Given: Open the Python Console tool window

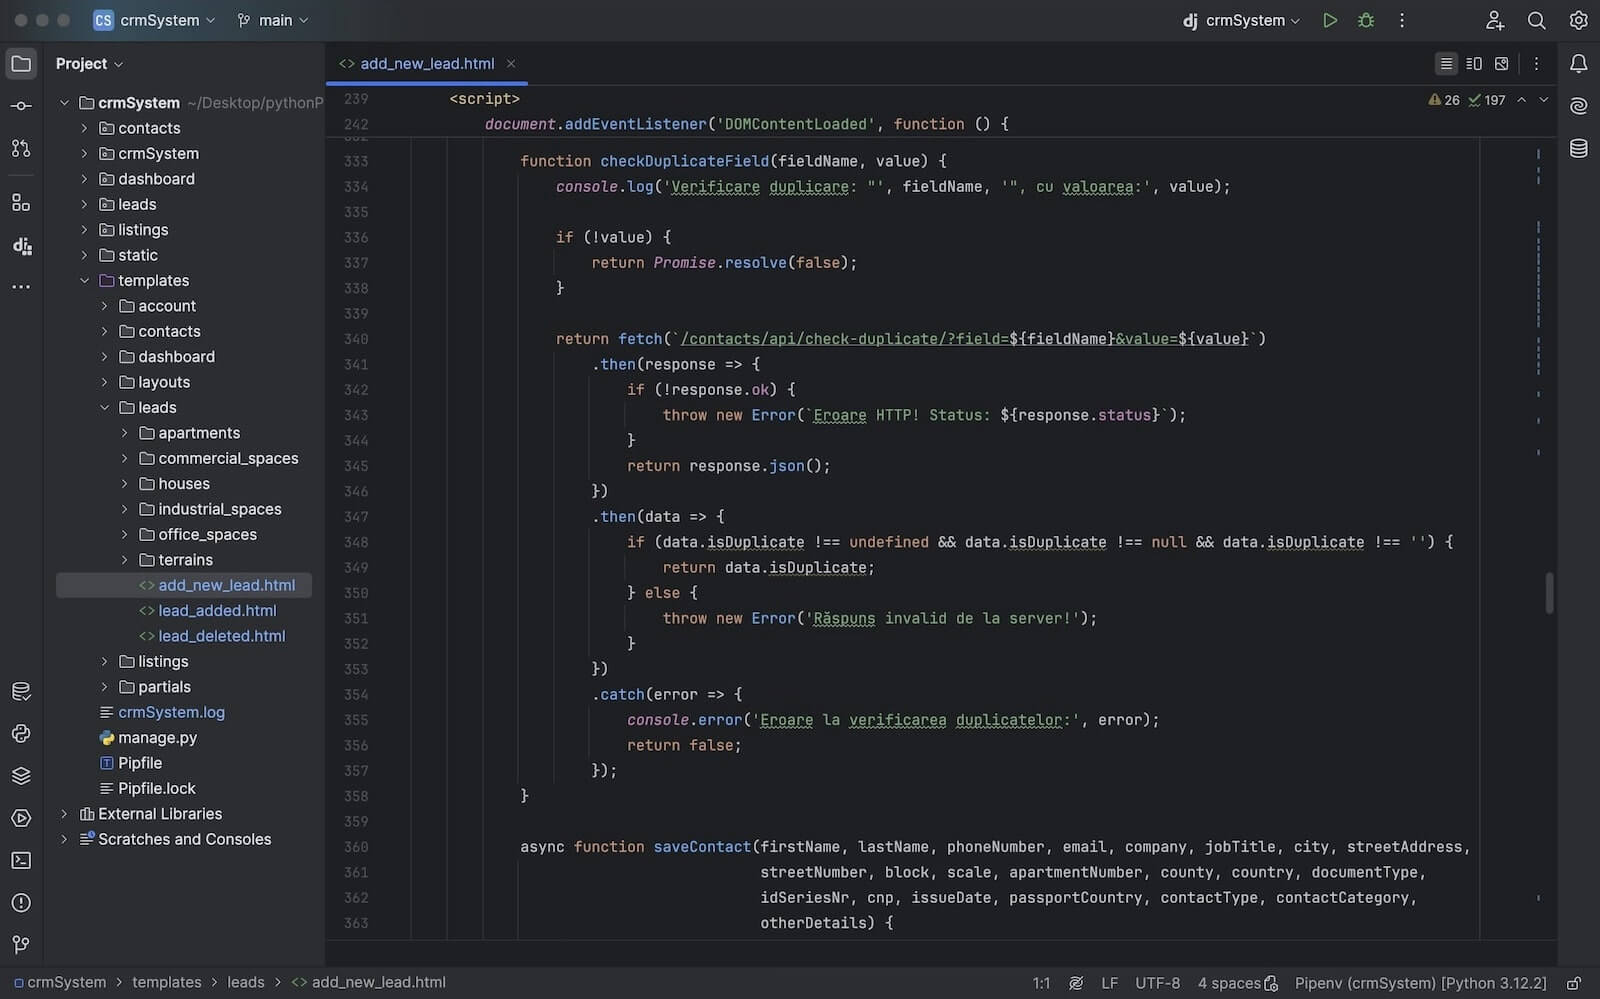Looking at the screenshot, I should click(x=21, y=734).
